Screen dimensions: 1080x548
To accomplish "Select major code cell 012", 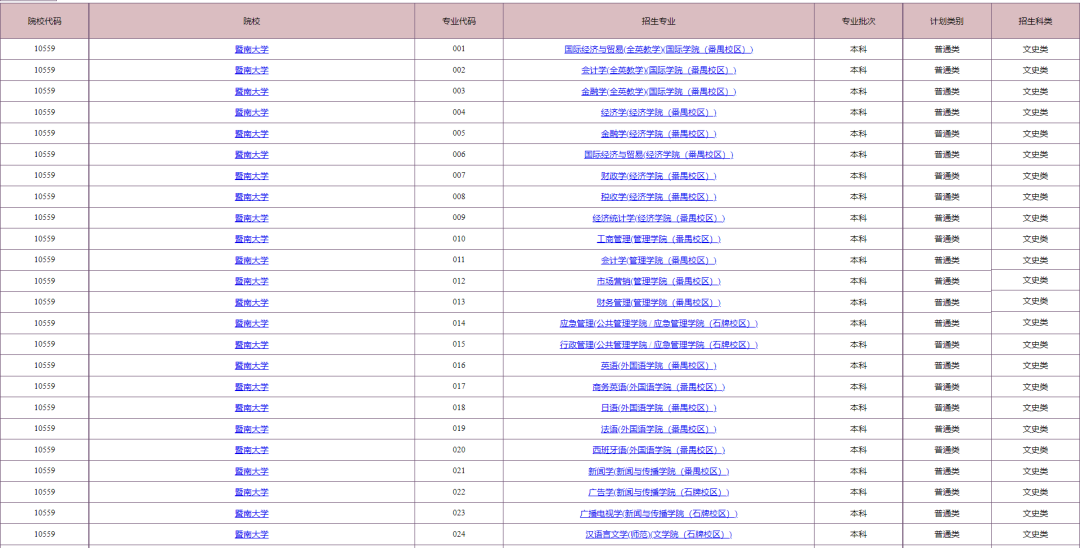I will (x=459, y=281).
